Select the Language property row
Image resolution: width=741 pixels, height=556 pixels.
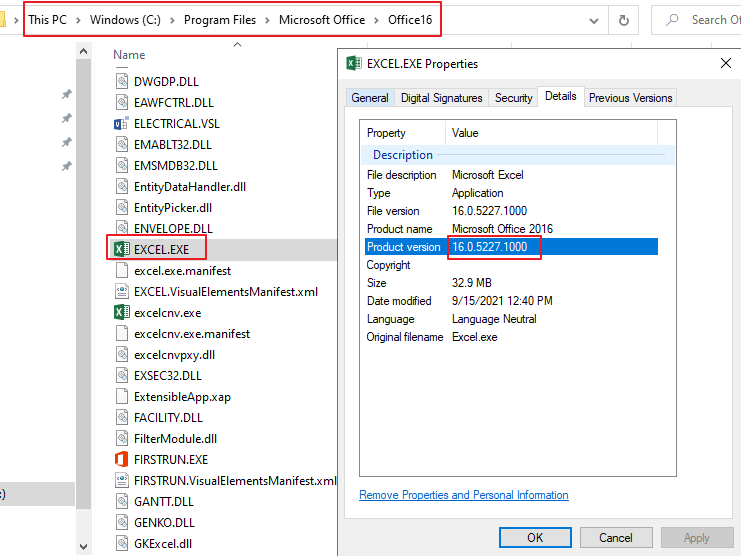pos(511,319)
